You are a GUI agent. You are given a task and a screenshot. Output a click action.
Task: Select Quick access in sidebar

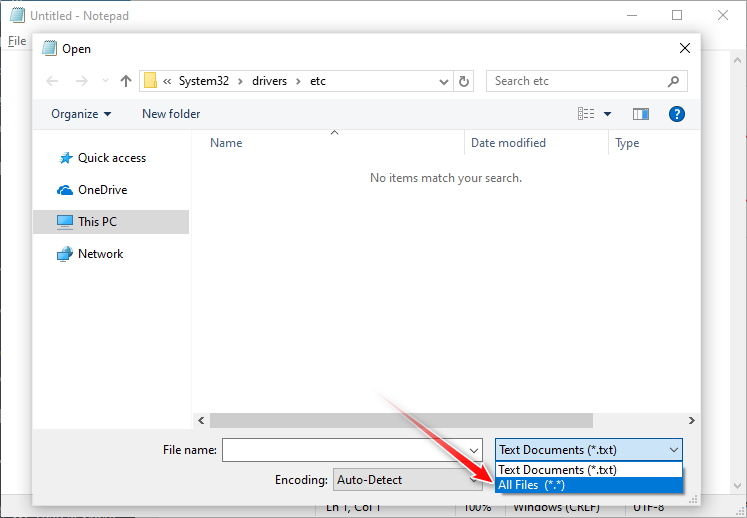(111, 158)
